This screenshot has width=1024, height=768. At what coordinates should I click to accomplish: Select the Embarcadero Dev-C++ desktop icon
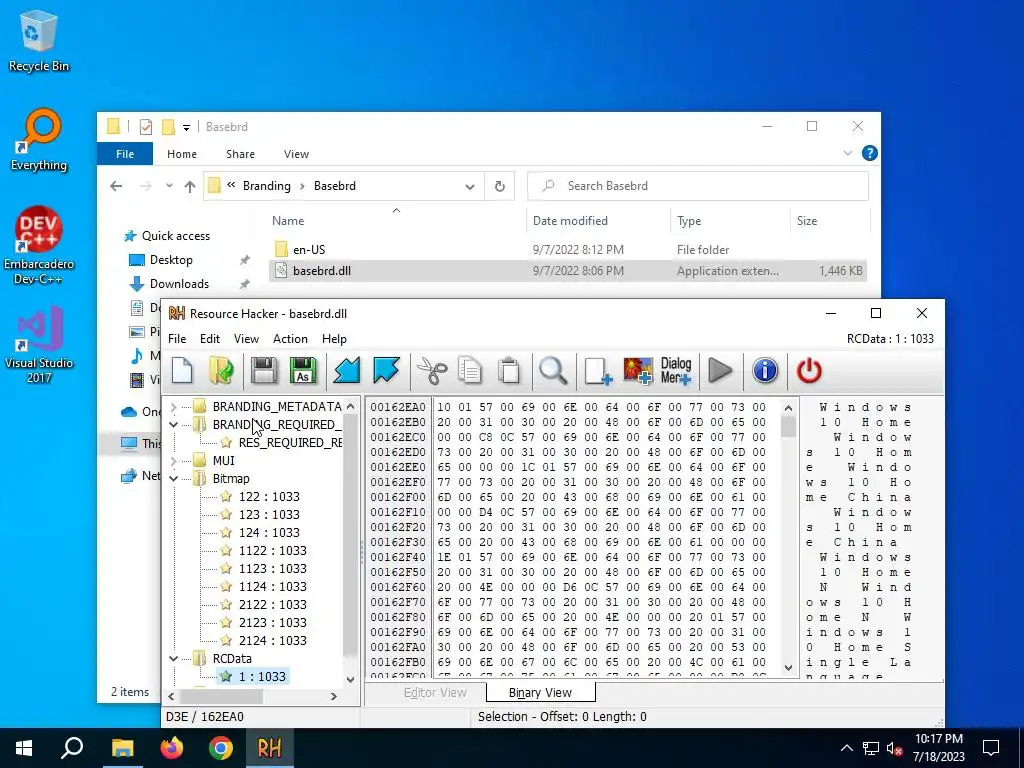(39, 246)
